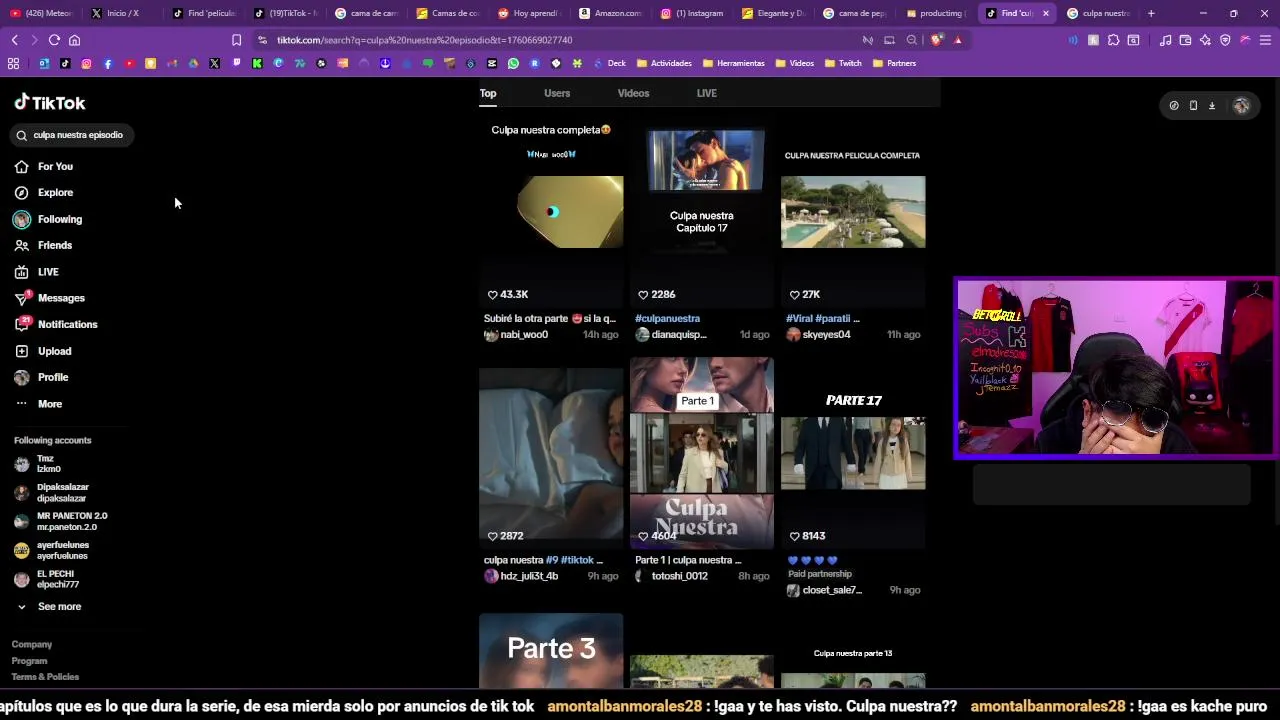This screenshot has width=1280, height=720.
Task: Open the Program footer link
Action: pos(29,661)
